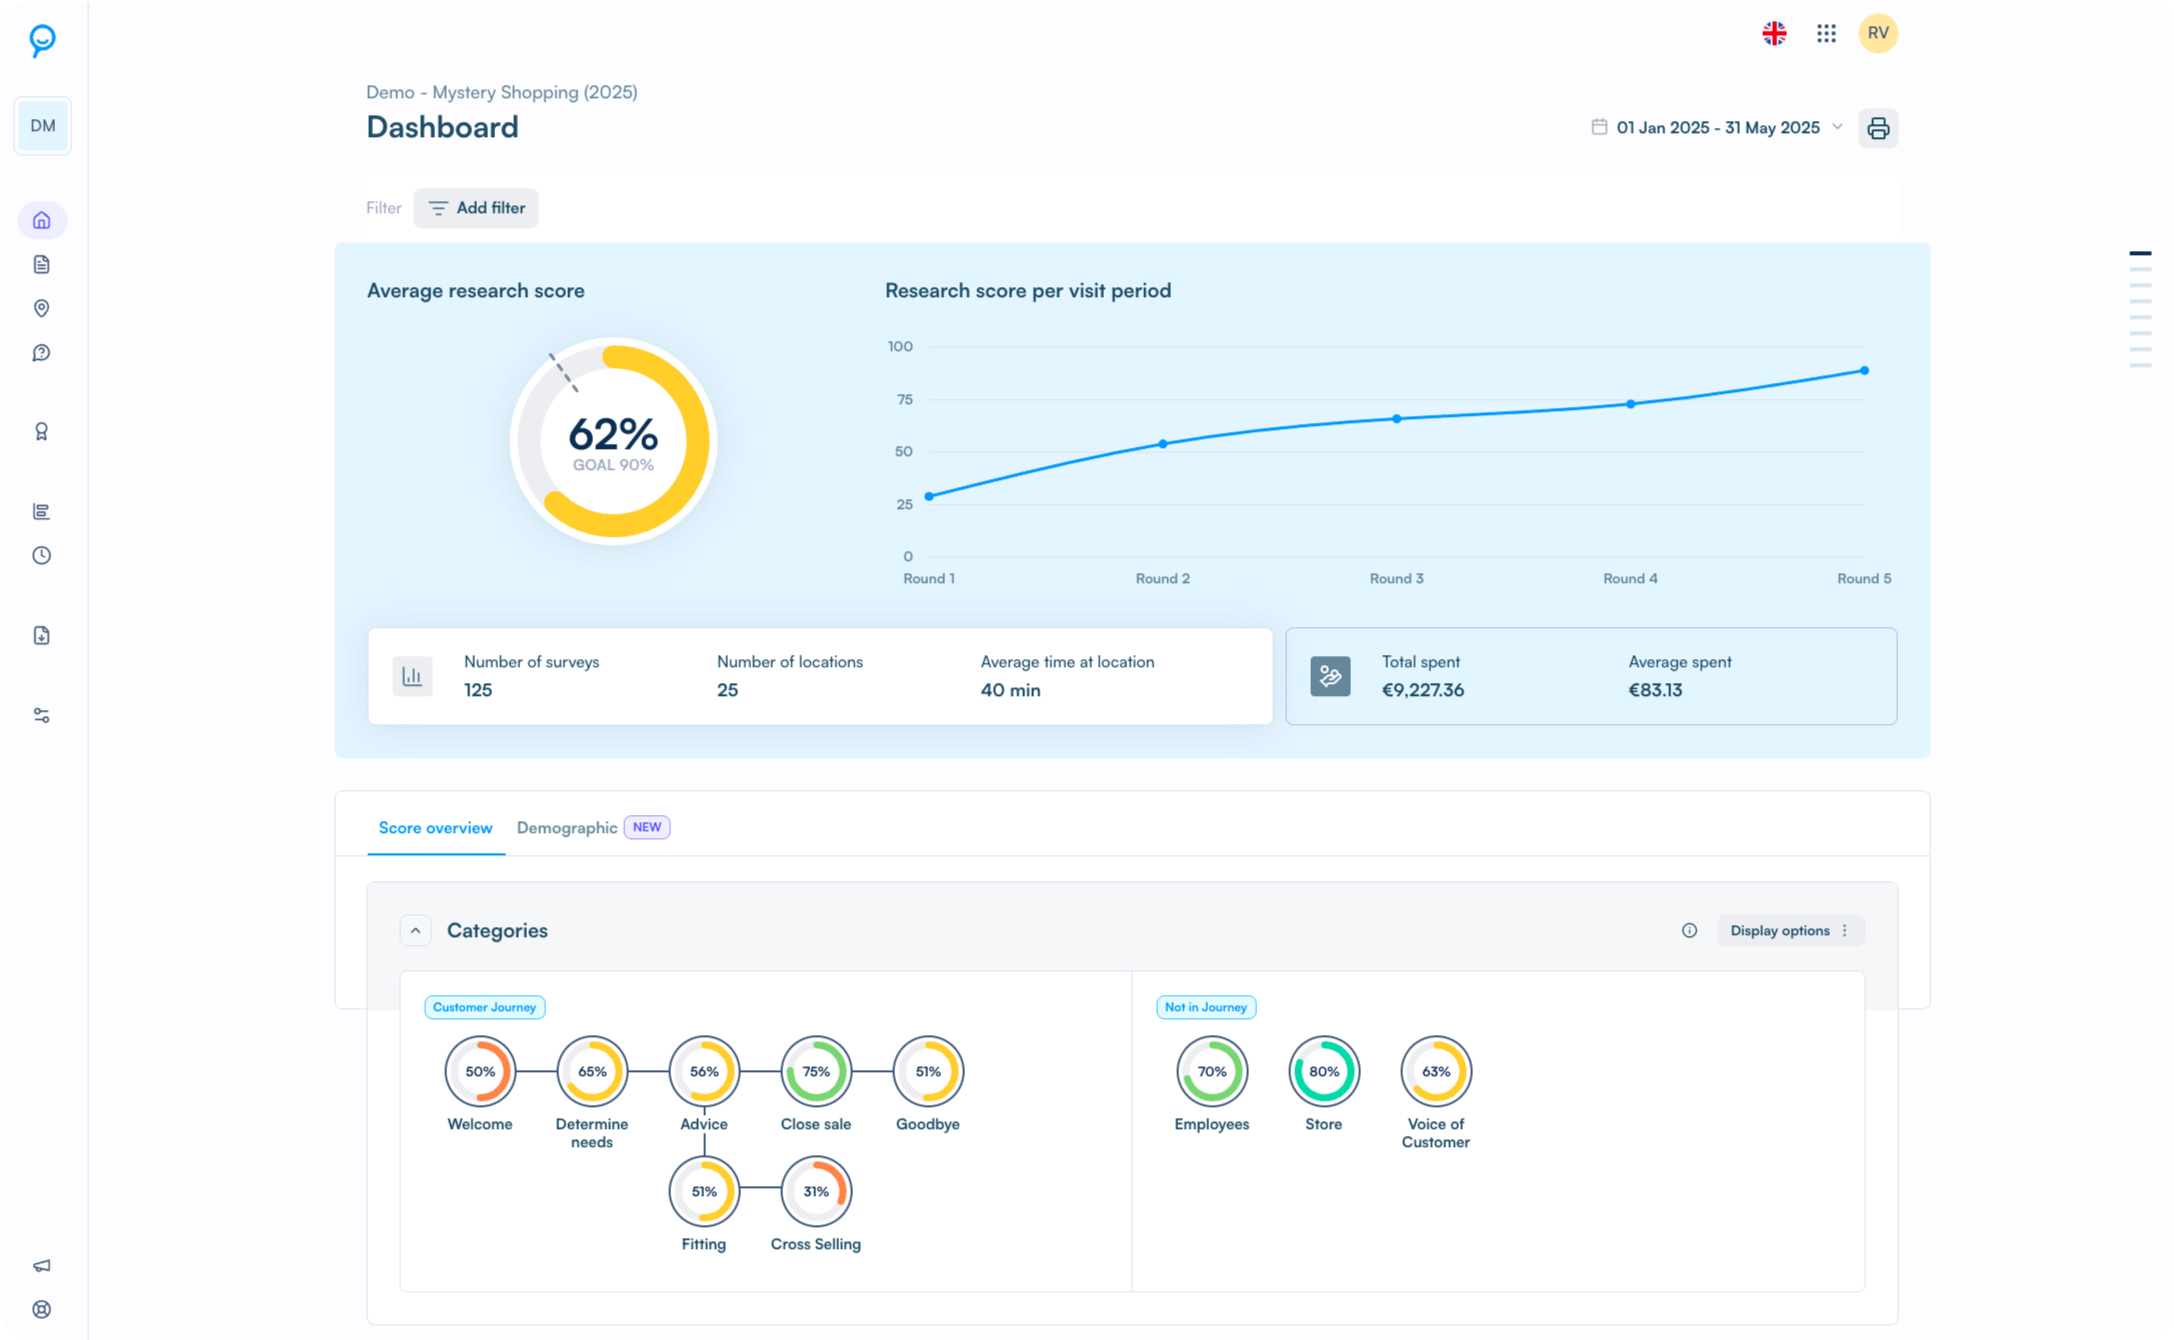Switch to the Demographic tab
This screenshot has width=2174, height=1340.
[x=567, y=828]
